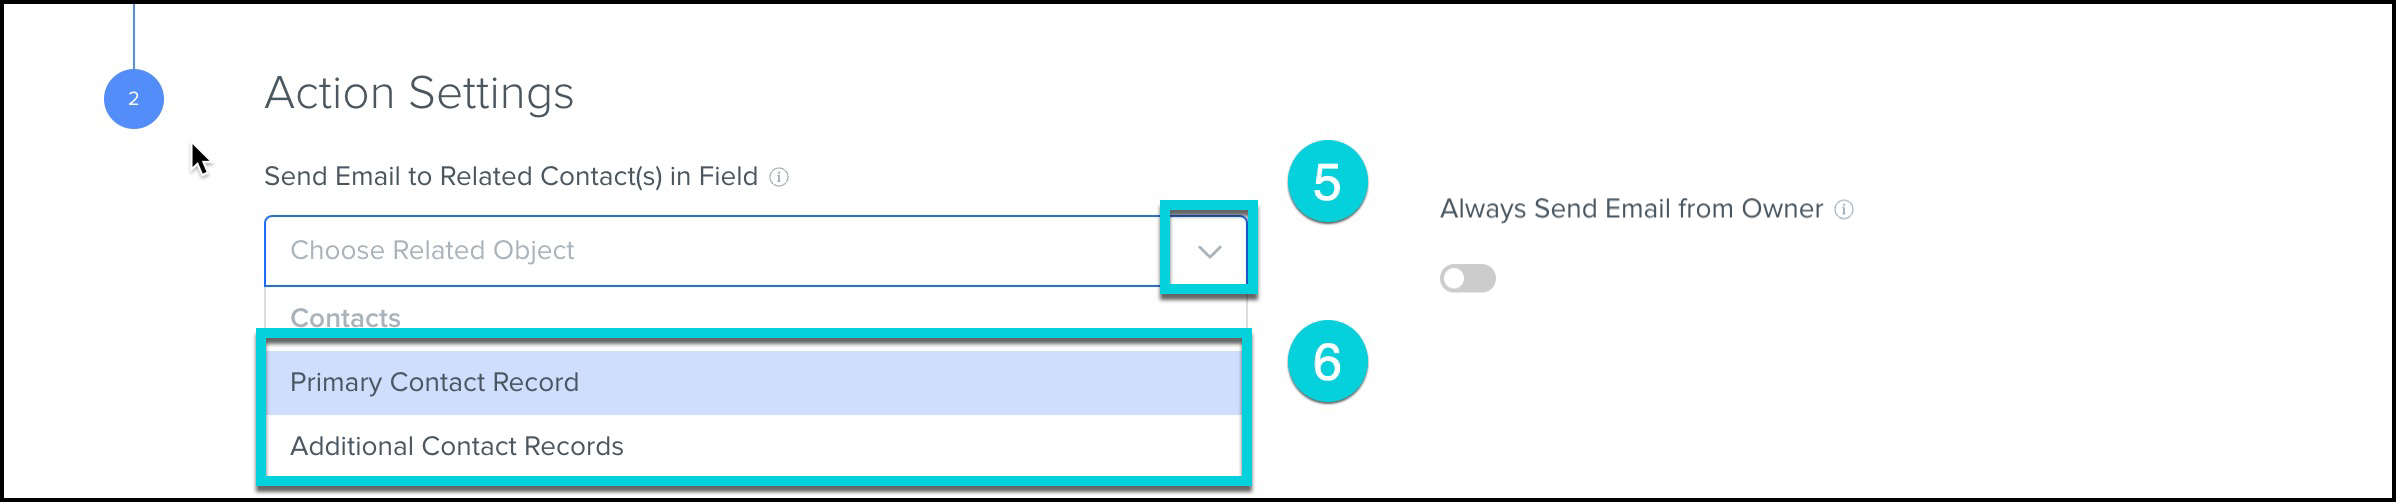Click the blue step 2 circle
This screenshot has height=502, width=2396.
(x=133, y=99)
